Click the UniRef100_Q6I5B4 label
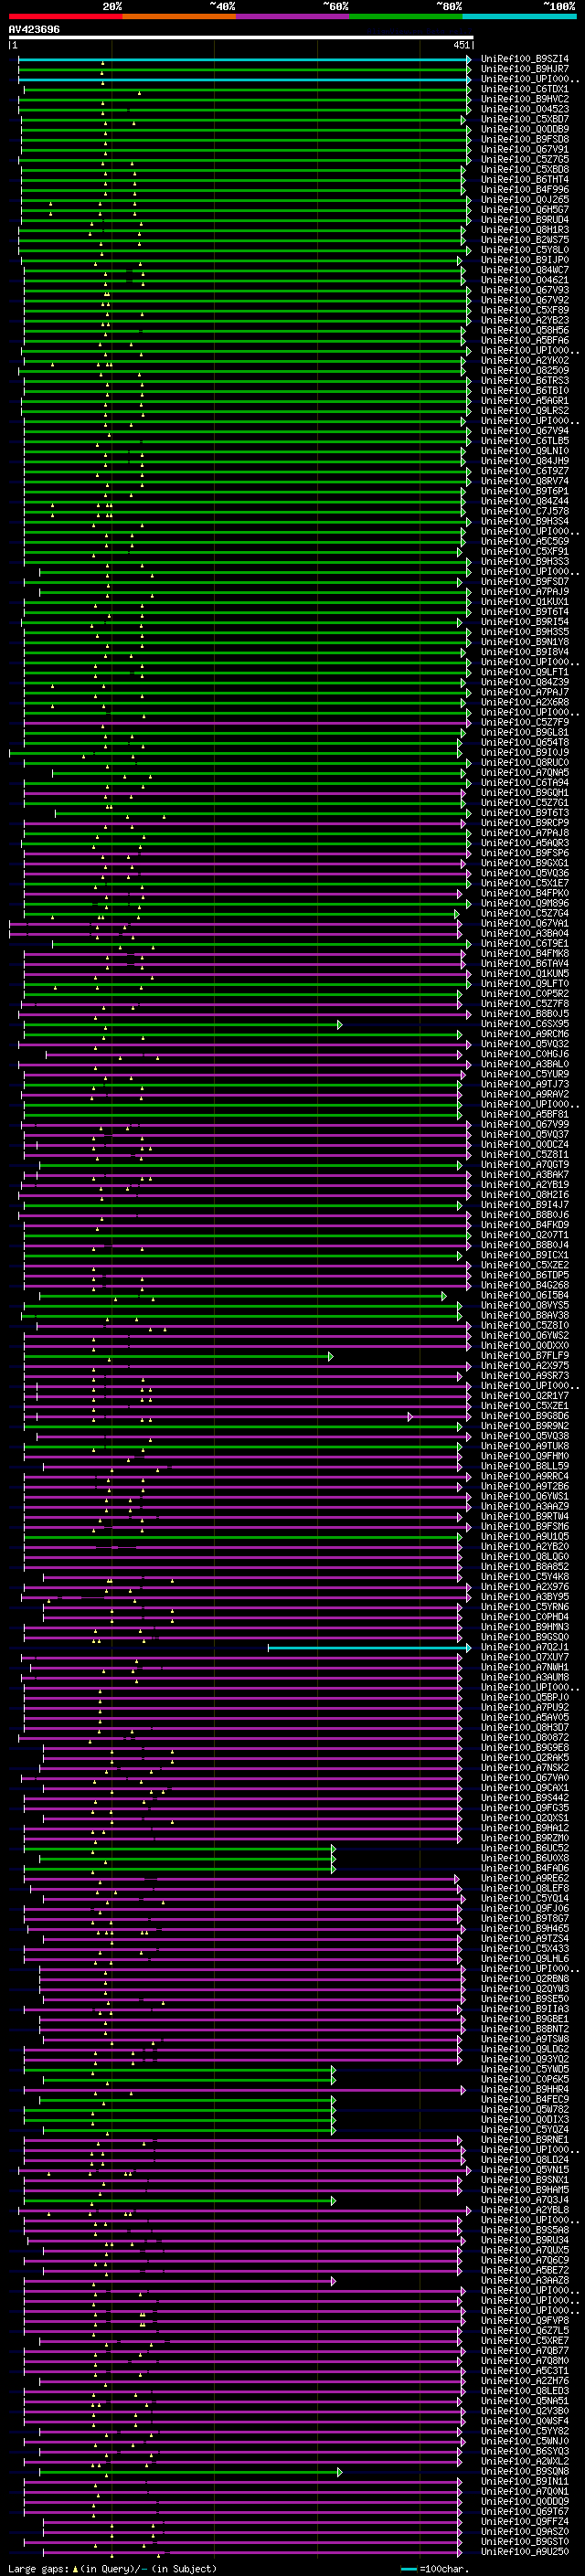 (525, 1296)
